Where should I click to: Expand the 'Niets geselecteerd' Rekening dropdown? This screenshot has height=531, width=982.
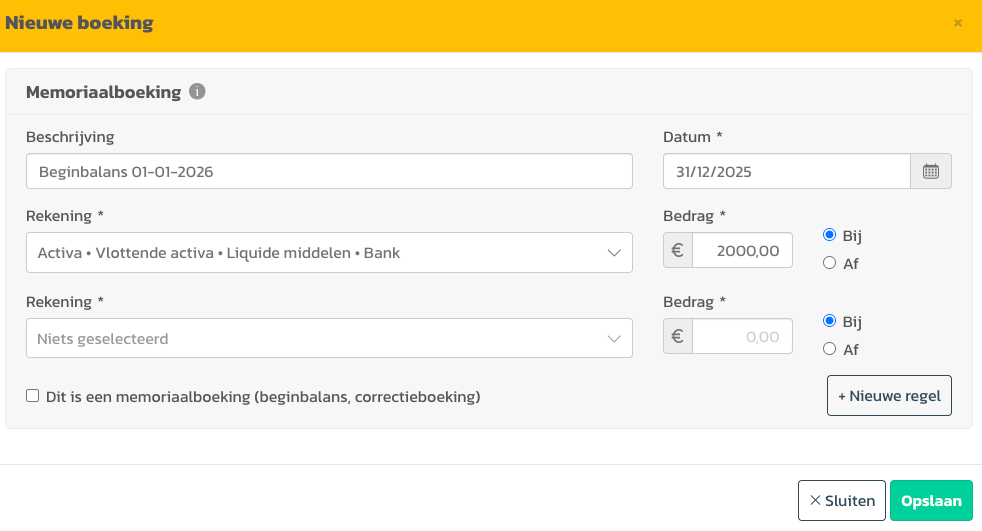(x=329, y=339)
